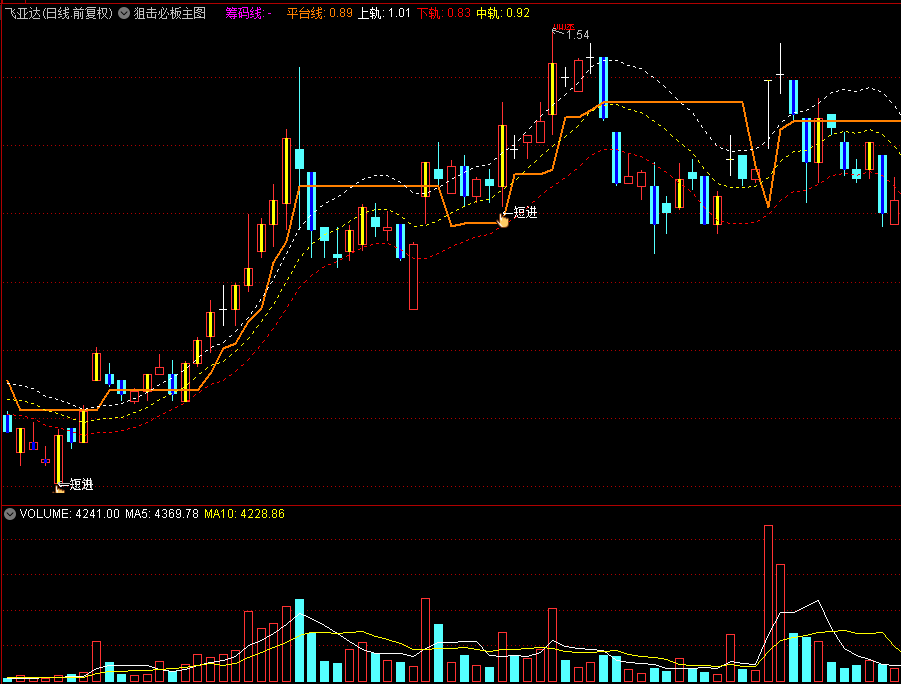Click the upper 短进 signal label
The height and width of the screenshot is (684, 901).
(x=525, y=213)
